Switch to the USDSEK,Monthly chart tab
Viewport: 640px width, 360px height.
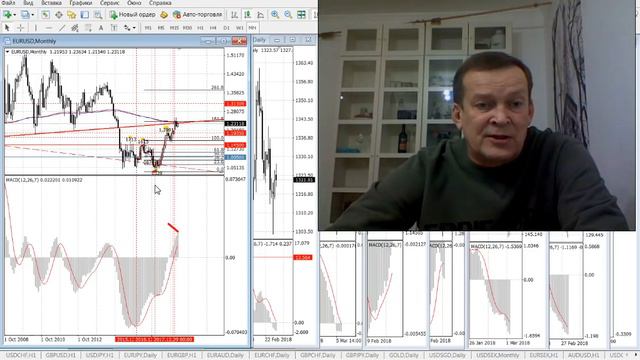click(x=497, y=355)
